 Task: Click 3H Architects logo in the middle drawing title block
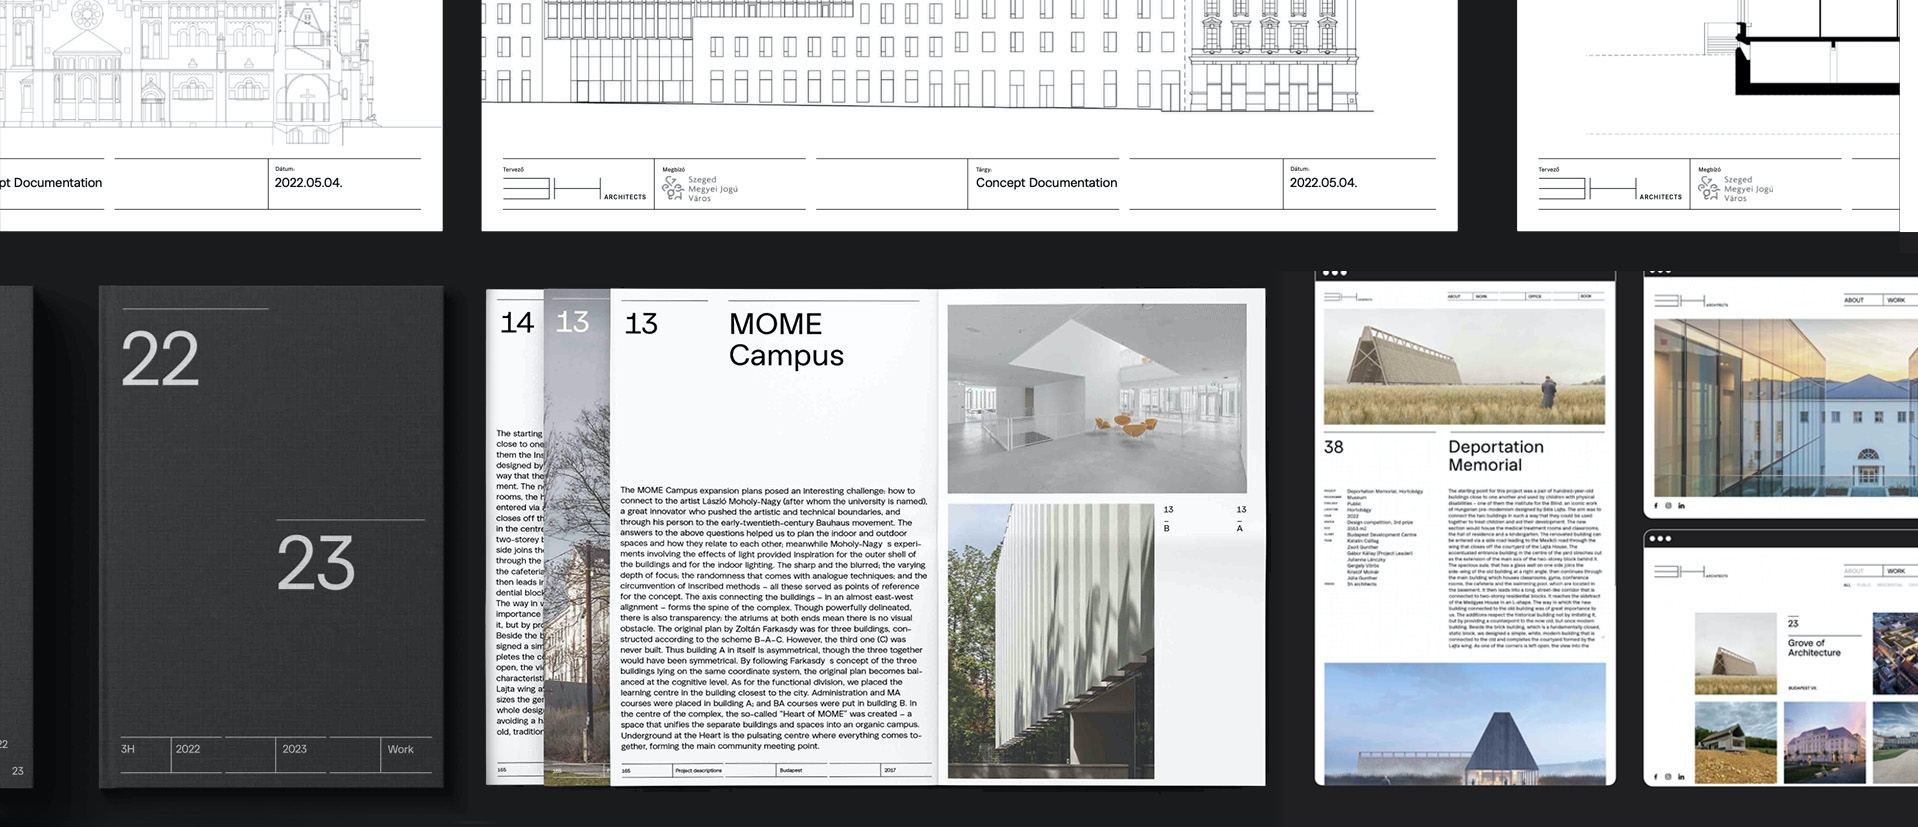574,189
